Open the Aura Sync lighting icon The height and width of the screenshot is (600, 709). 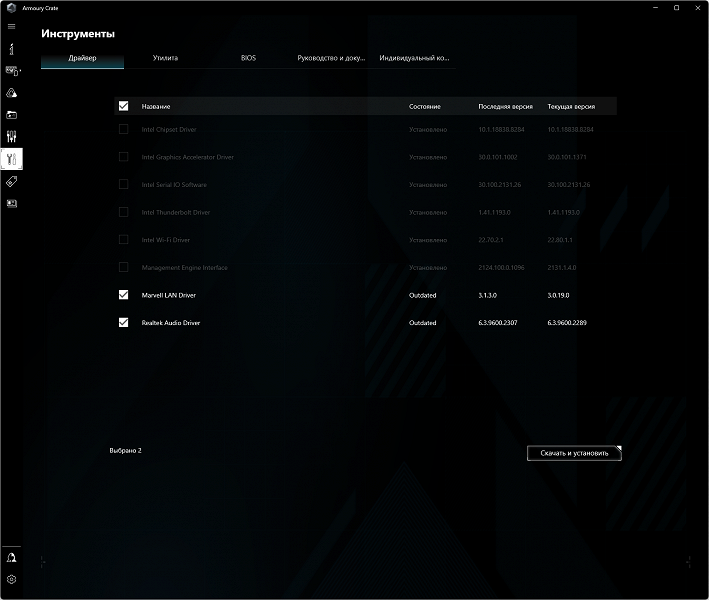tap(11, 93)
